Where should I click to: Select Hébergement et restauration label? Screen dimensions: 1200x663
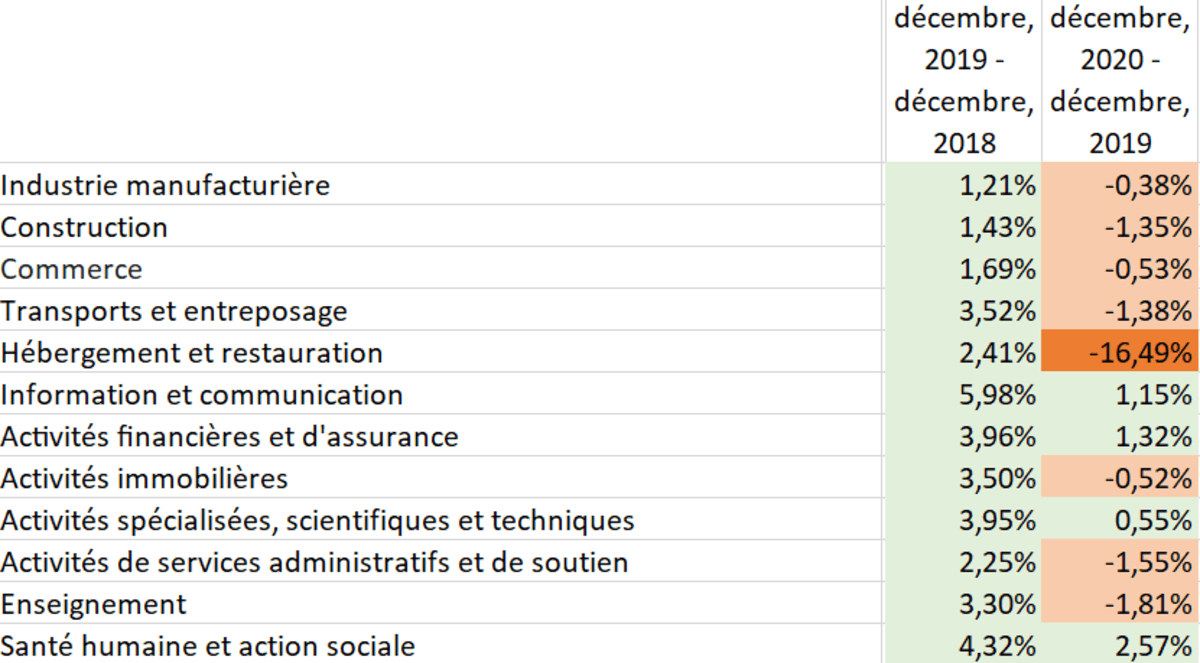pos(192,353)
